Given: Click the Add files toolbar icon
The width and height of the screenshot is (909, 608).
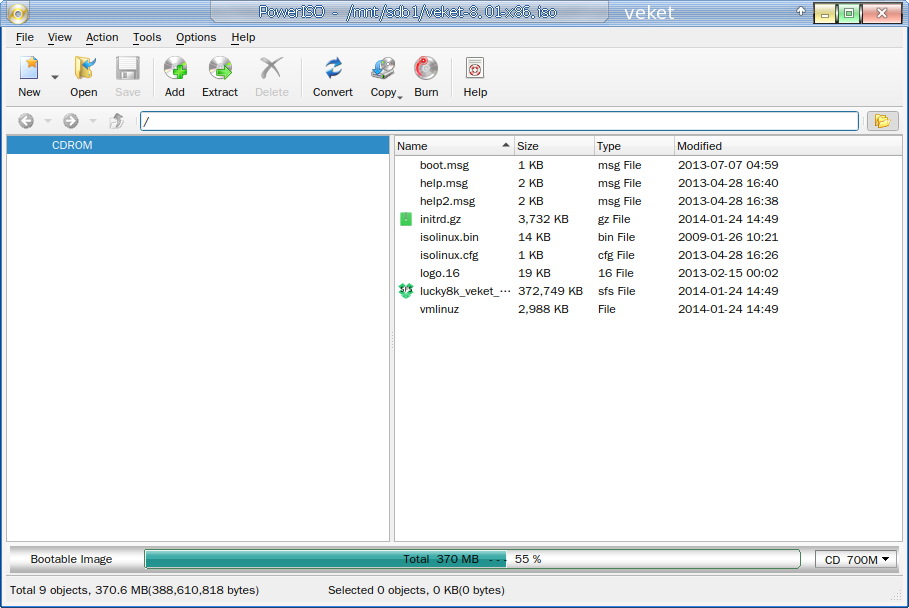Looking at the screenshot, I should click(x=175, y=68).
